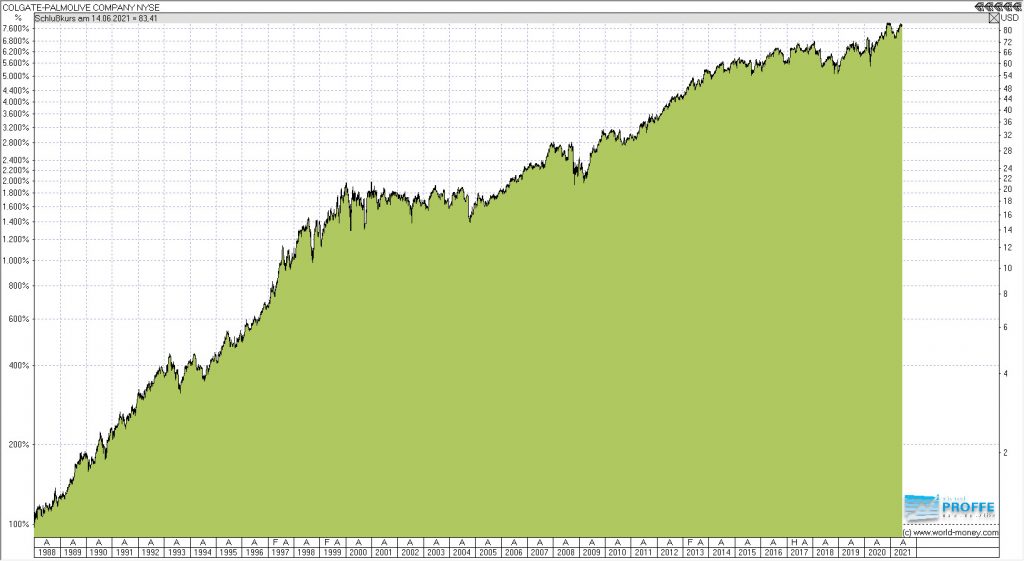
Task: Click the F event marker above 1999
Action: coord(327,542)
